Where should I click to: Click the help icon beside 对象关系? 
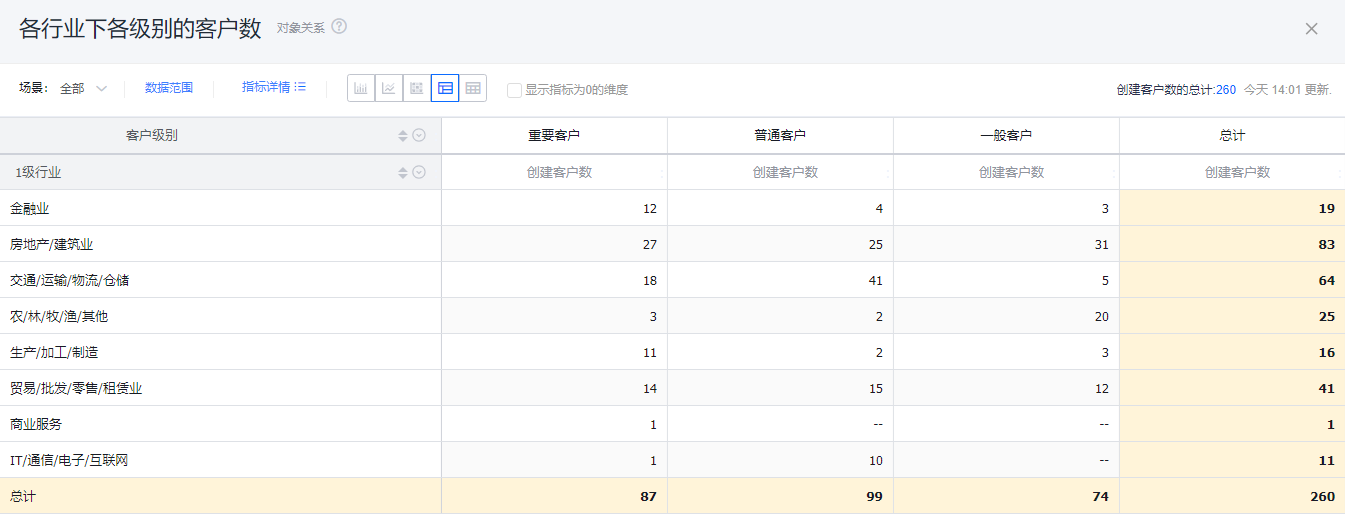pos(339,27)
